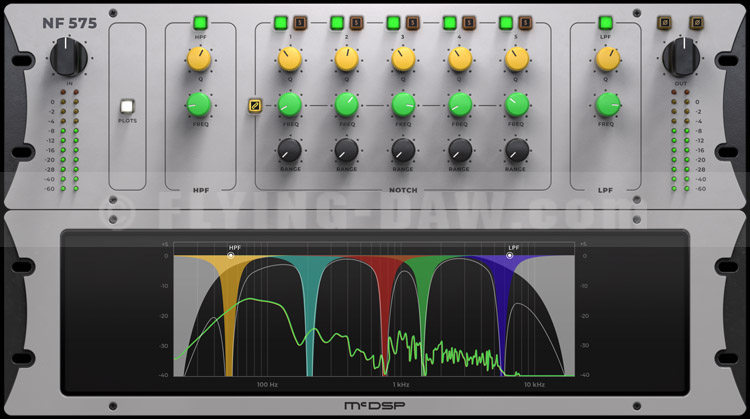Image resolution: width=750 pixels, height=419 pixels.
Task: Click the right phase invert button
Action: [x=696, y=22]
